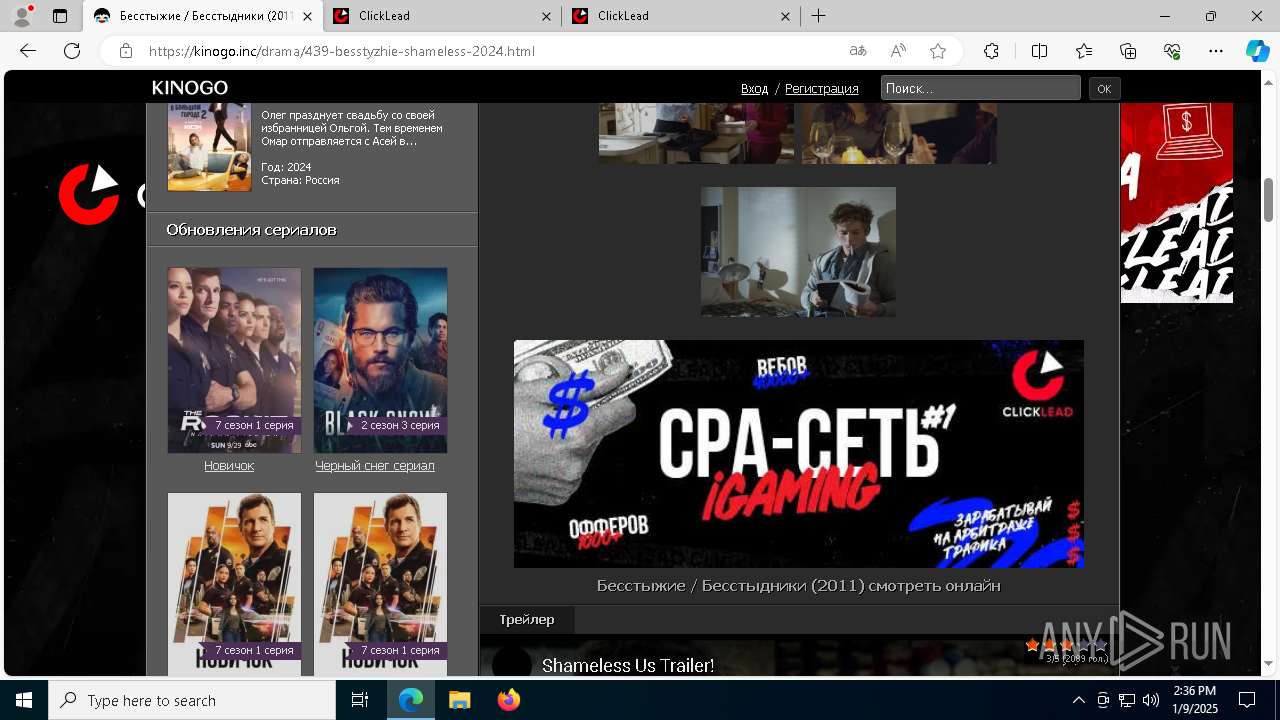Open a new browser tab

click(x=818, y=16)
